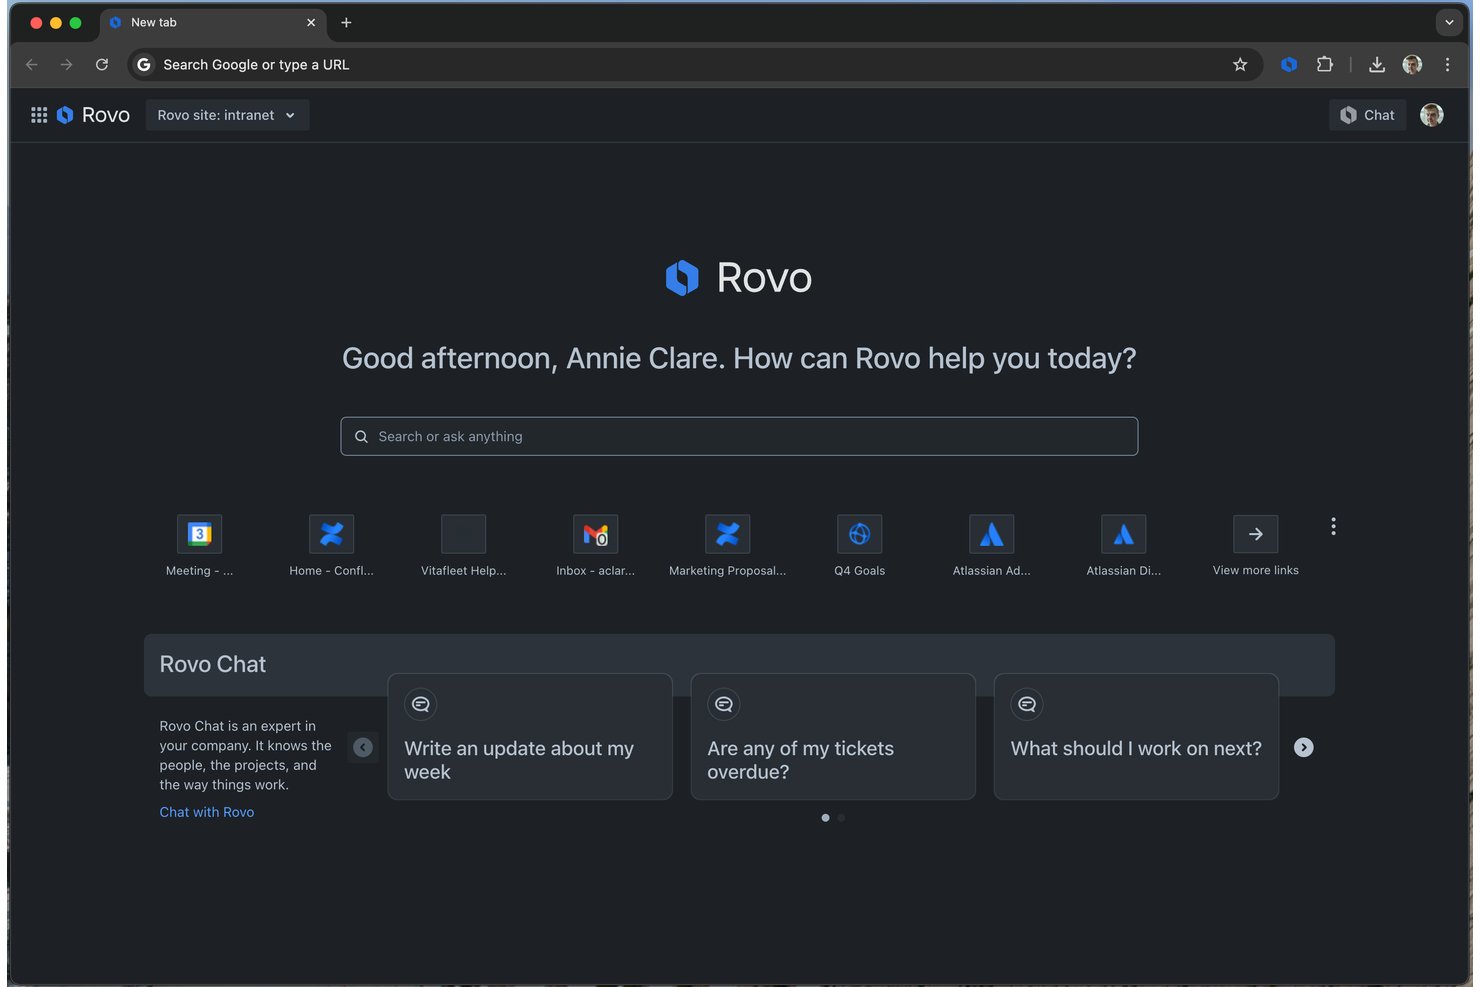Open the app switcher grid icon
Screen dimensions: 1480x987
click(x=39, y=115)
